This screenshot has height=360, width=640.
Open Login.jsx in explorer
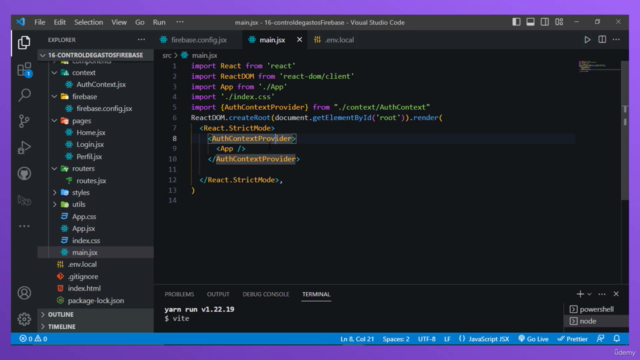[90, 144]
